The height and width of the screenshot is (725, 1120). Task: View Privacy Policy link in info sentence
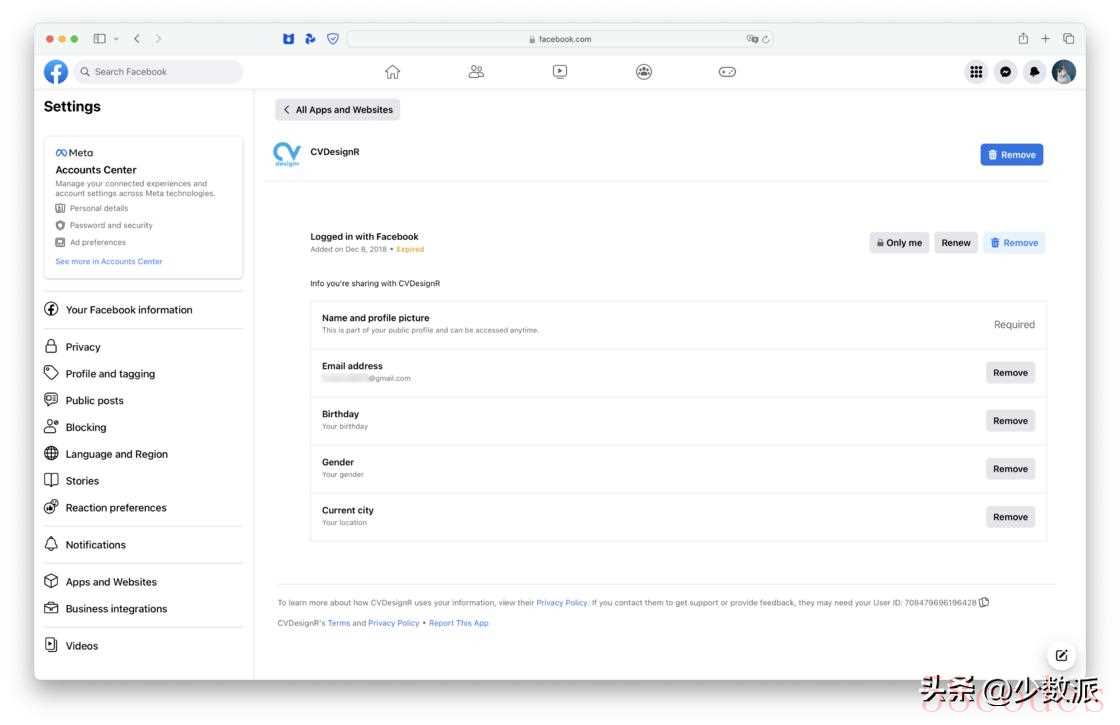coord(561,603)
